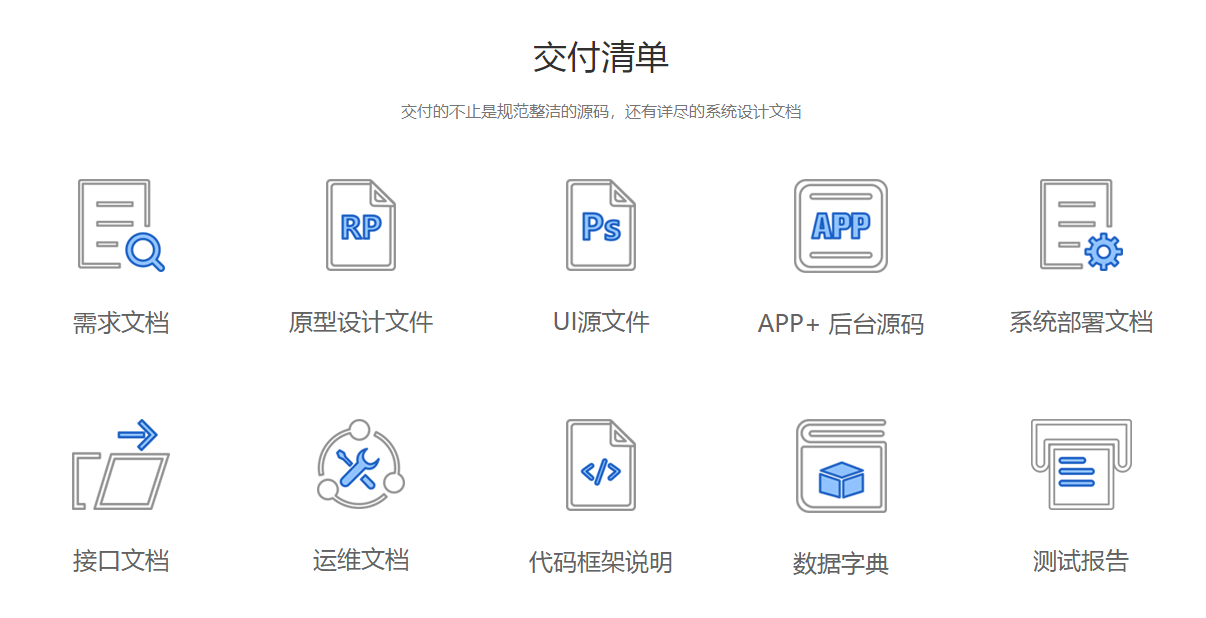This screenshot has height=618, width=1206.
Task: Click the 需求文档 label
Action: pos(120,323)
